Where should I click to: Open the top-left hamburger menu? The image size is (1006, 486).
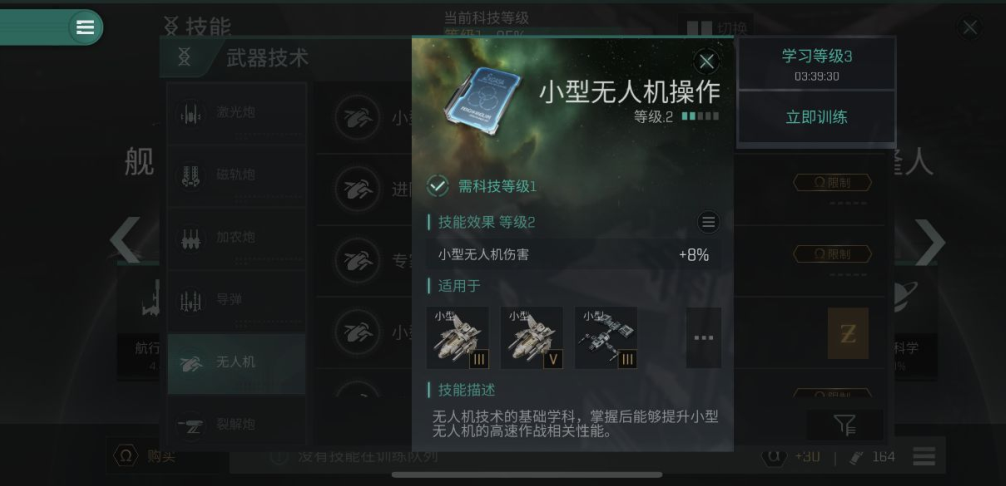point(85,28)
